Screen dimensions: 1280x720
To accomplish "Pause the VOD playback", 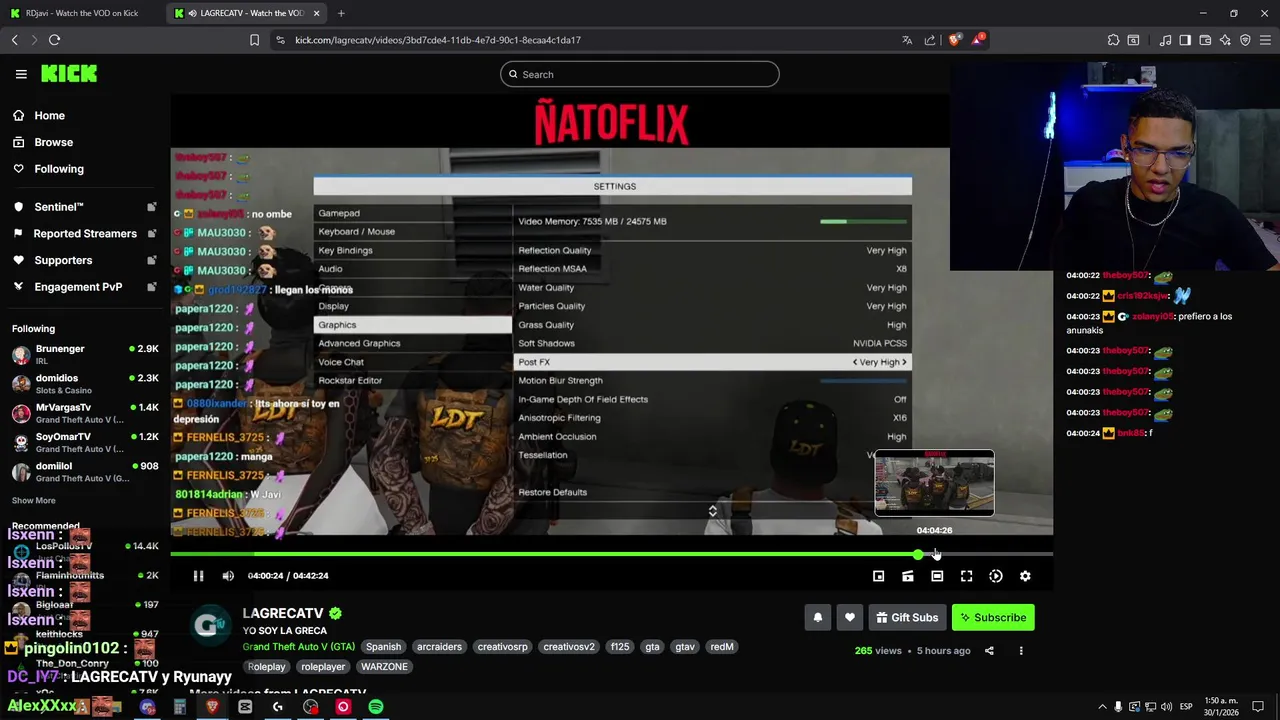I will click(198, 576).
